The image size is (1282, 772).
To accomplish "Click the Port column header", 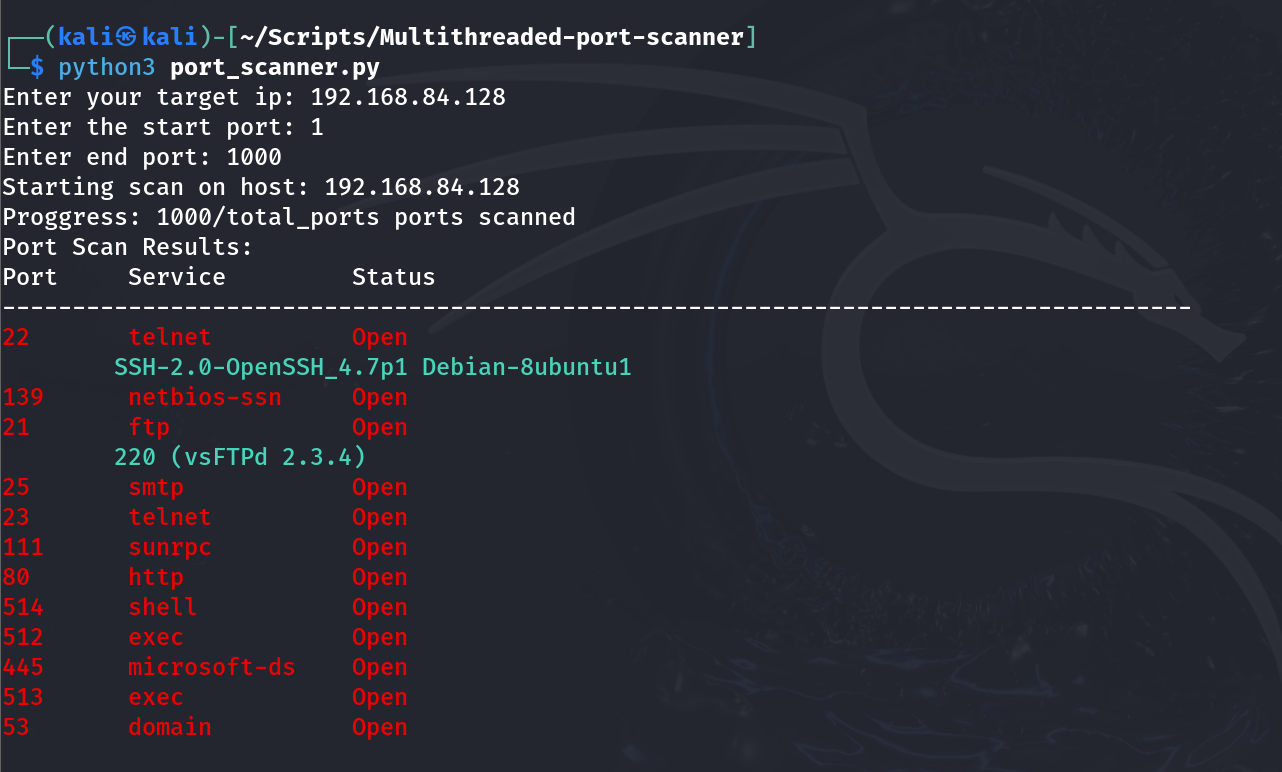I will tap(30, 277).
